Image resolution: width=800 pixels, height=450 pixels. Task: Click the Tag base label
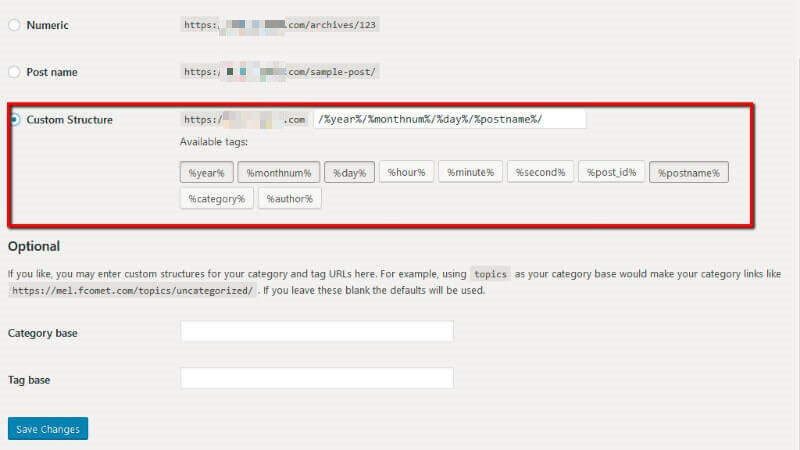pyautogui.click(x=29, y=380)
